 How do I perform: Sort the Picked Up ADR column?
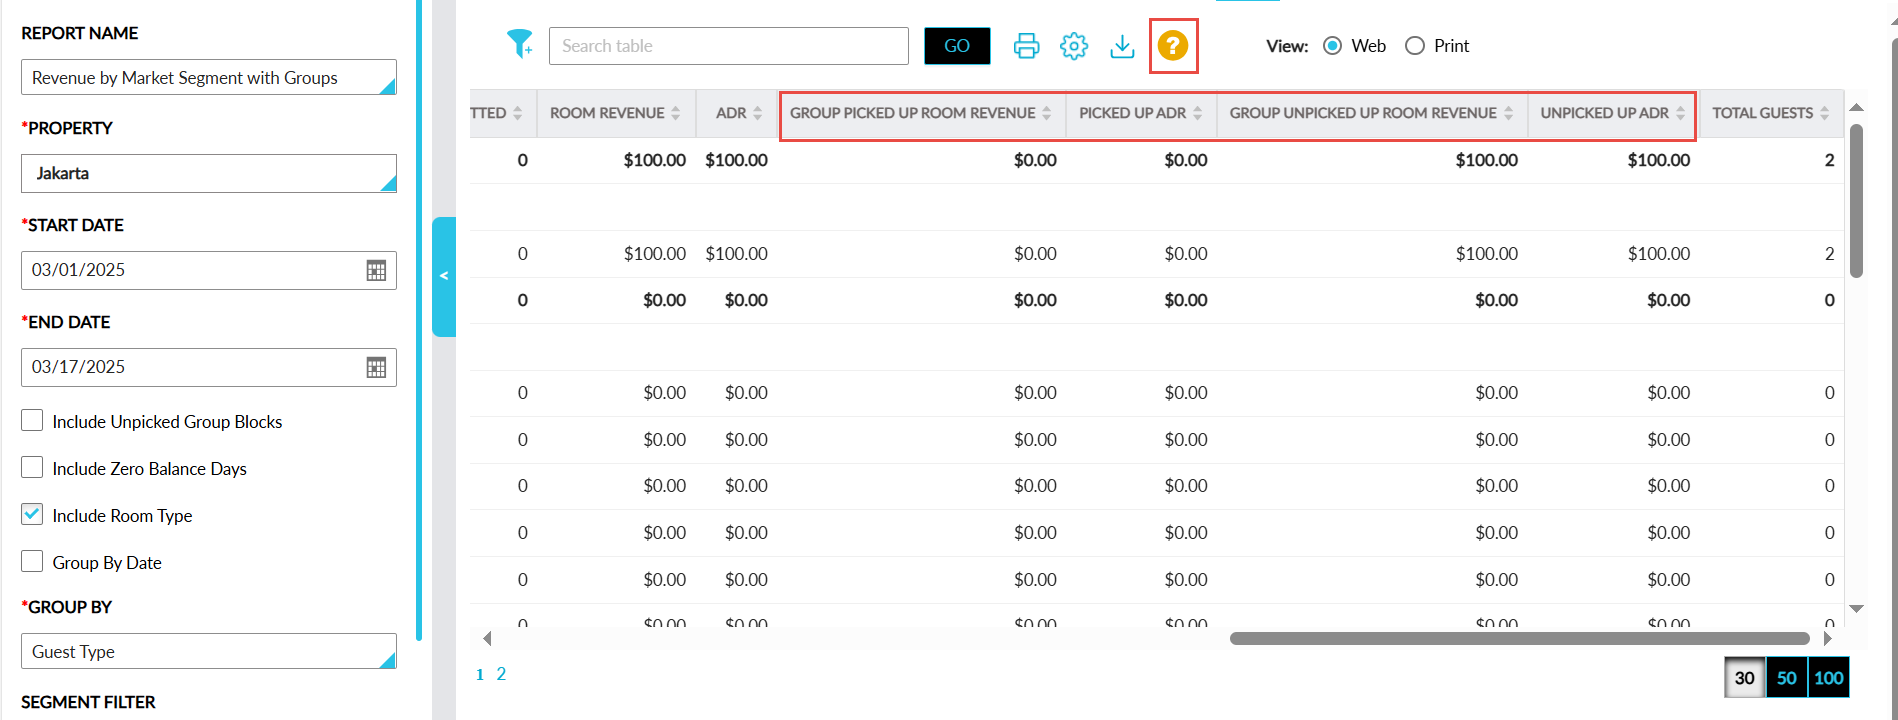[x=1198, y=113]
